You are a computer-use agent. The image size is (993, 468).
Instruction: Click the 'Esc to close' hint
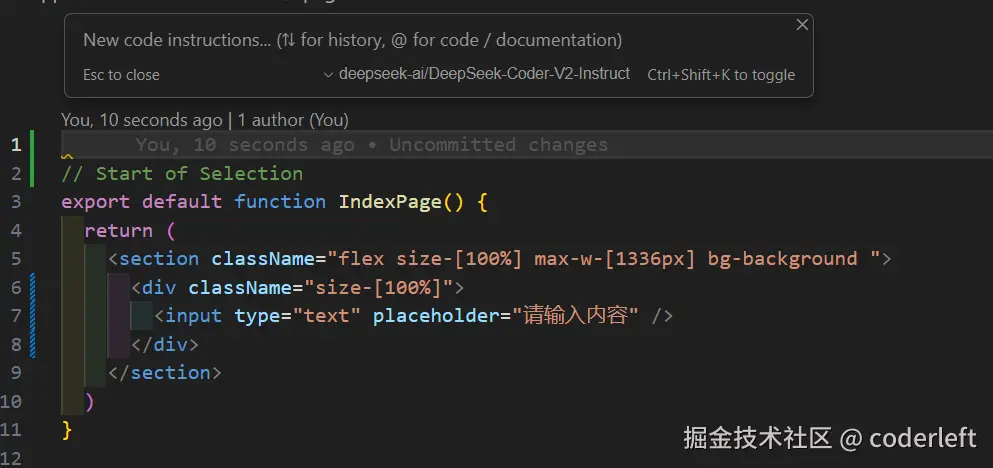pyautogui.click(x=121, y=75)
